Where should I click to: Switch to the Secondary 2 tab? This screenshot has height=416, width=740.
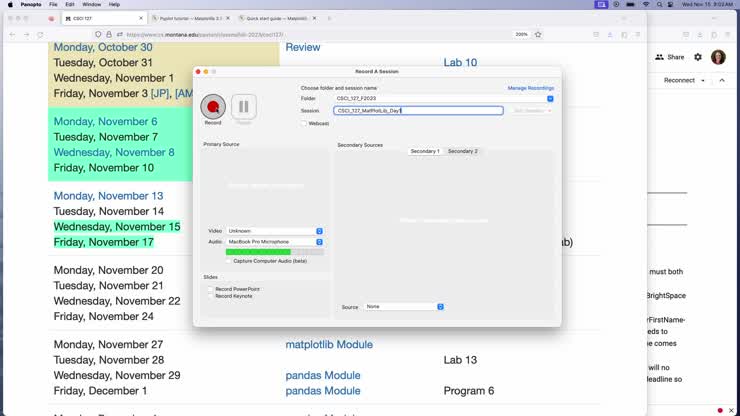462,151
